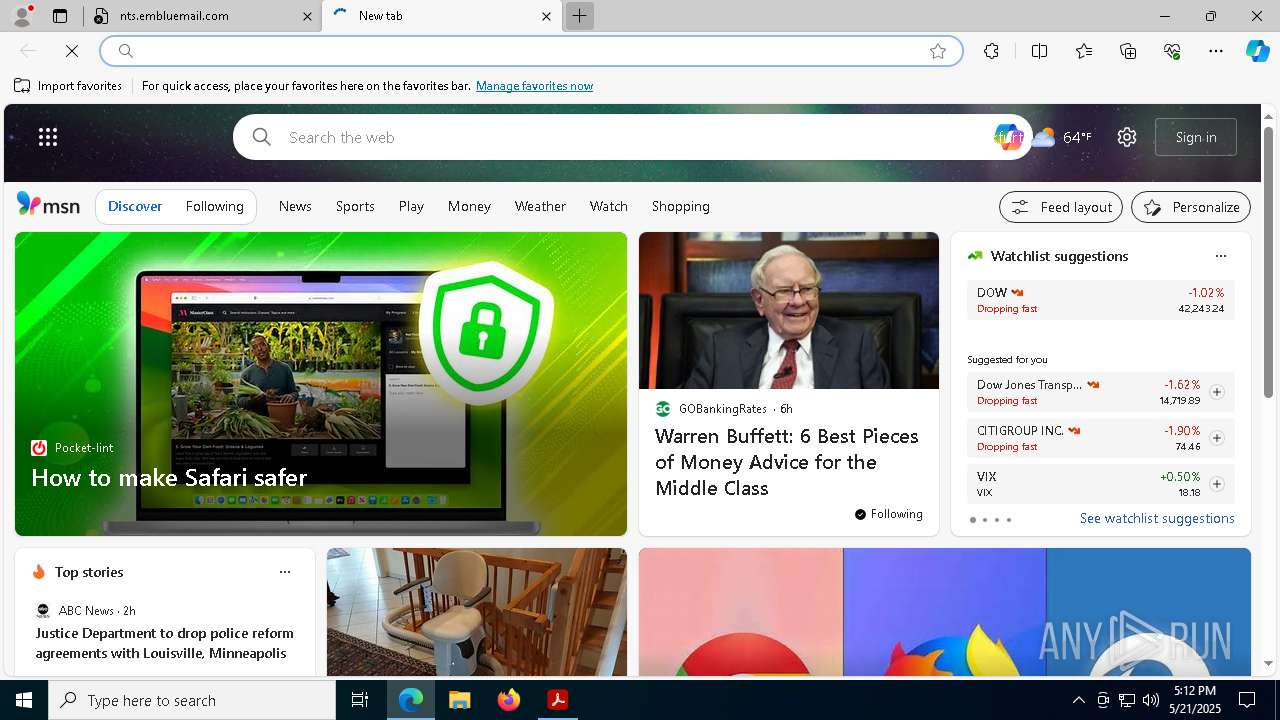Close the New tab tab

pos(546,16)
